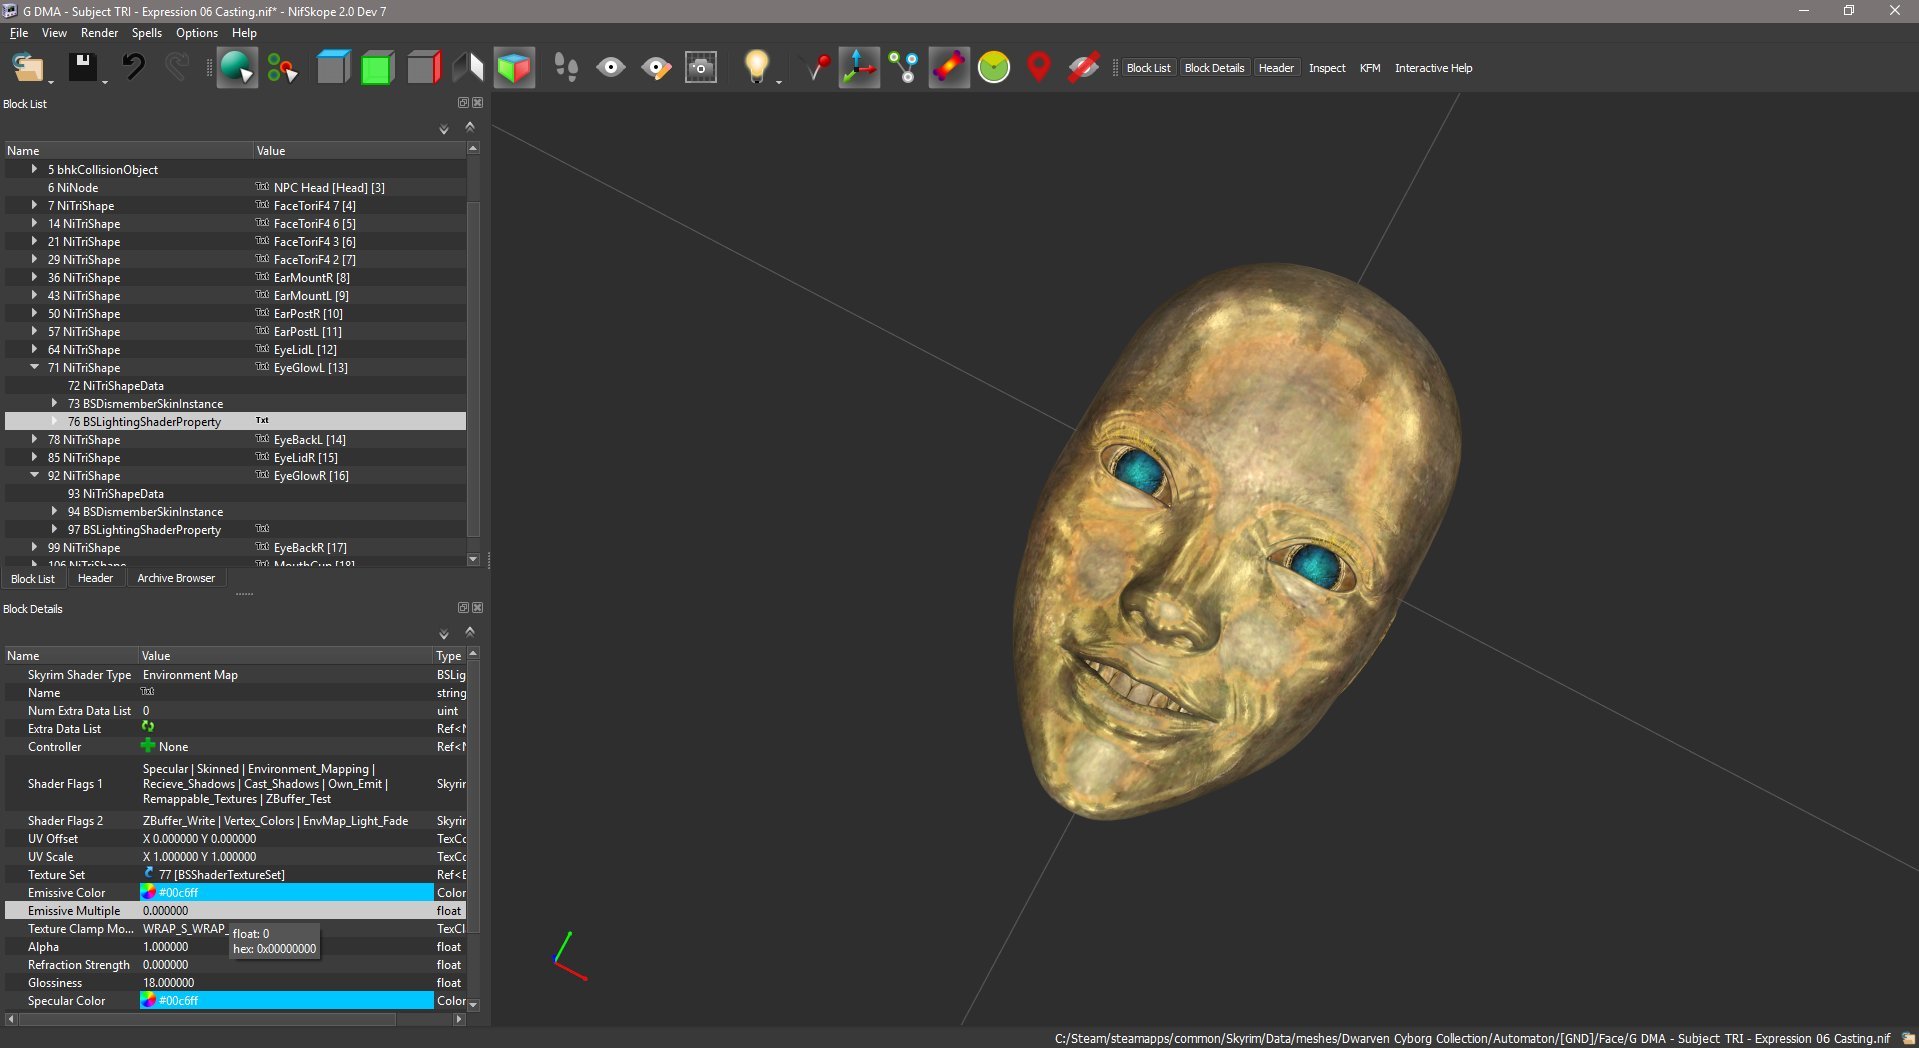
Task: Toggle the green circle constraints icon
Action: [994, 68]
